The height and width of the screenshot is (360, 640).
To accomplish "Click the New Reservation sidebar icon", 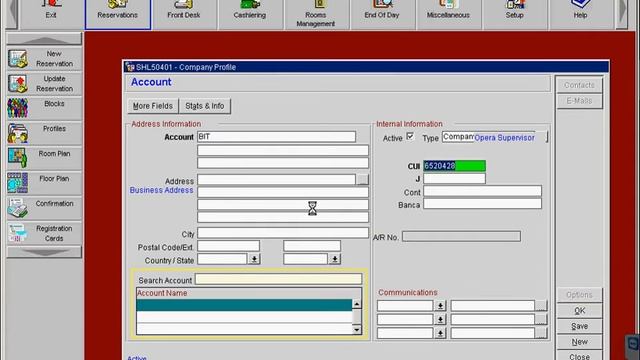I will click(x=18, y=59).
